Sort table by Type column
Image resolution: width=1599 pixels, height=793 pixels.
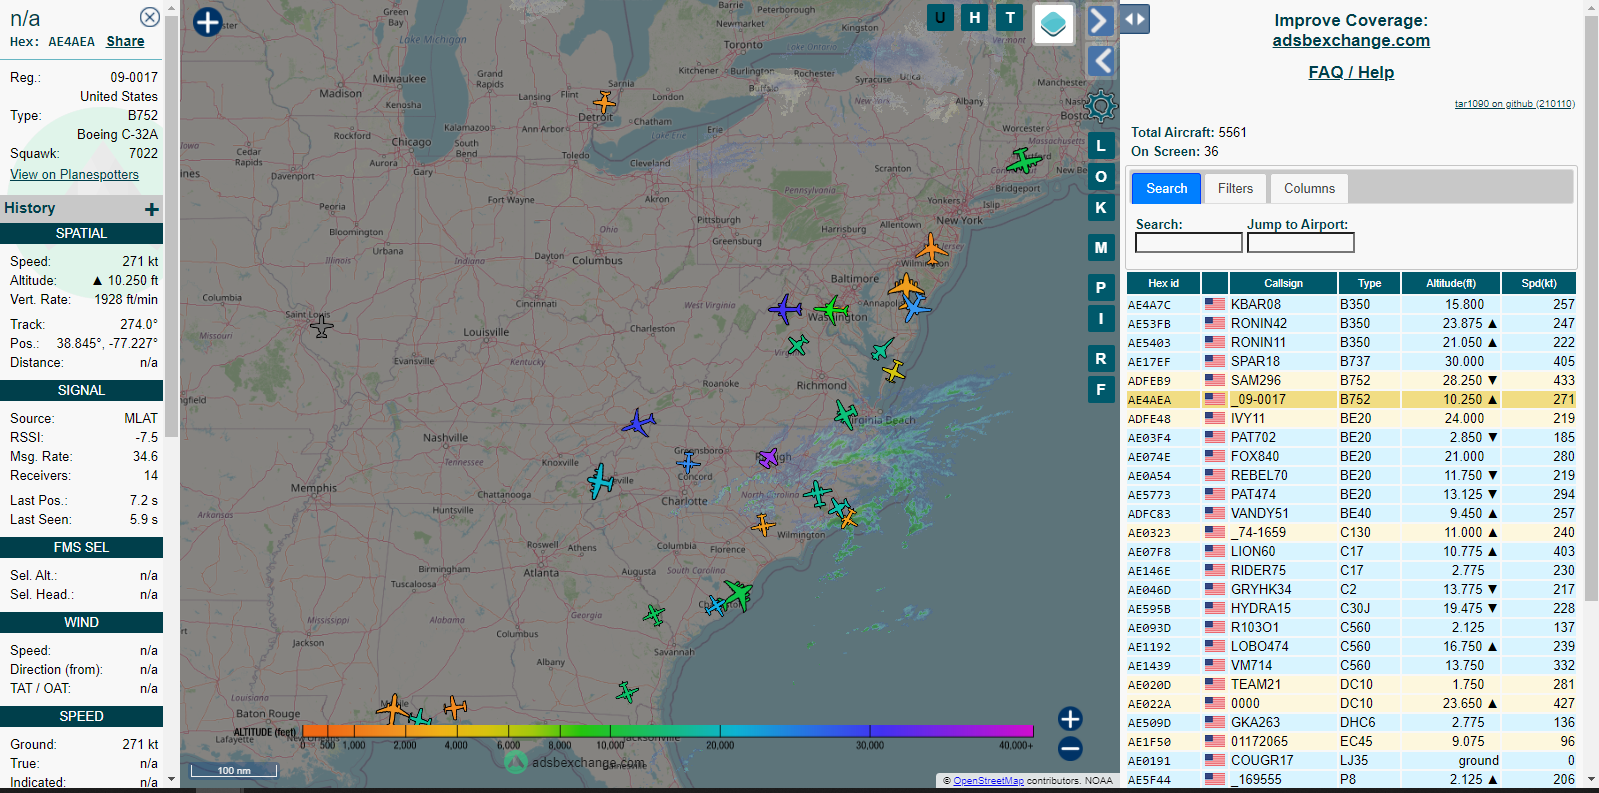click(x=1369, y=283)
